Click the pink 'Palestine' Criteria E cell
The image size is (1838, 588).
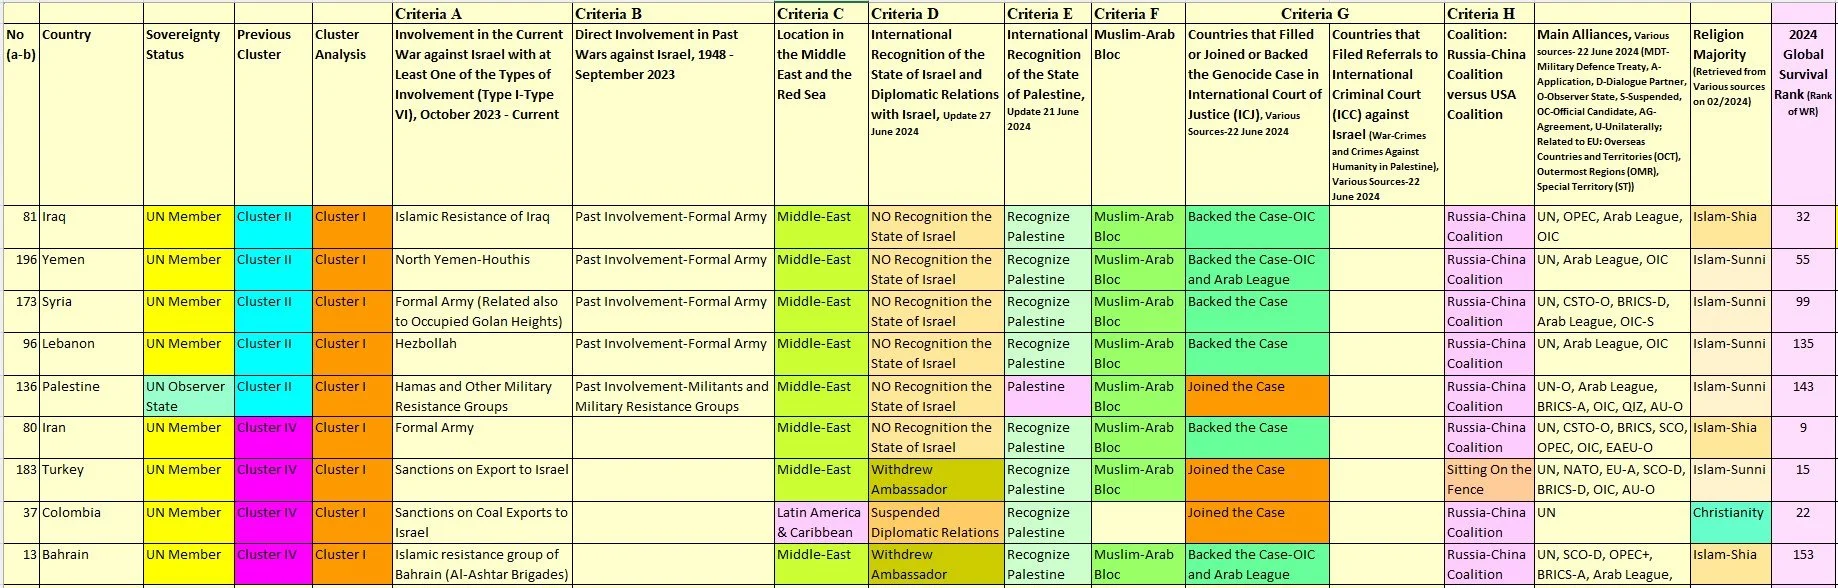1047,396
